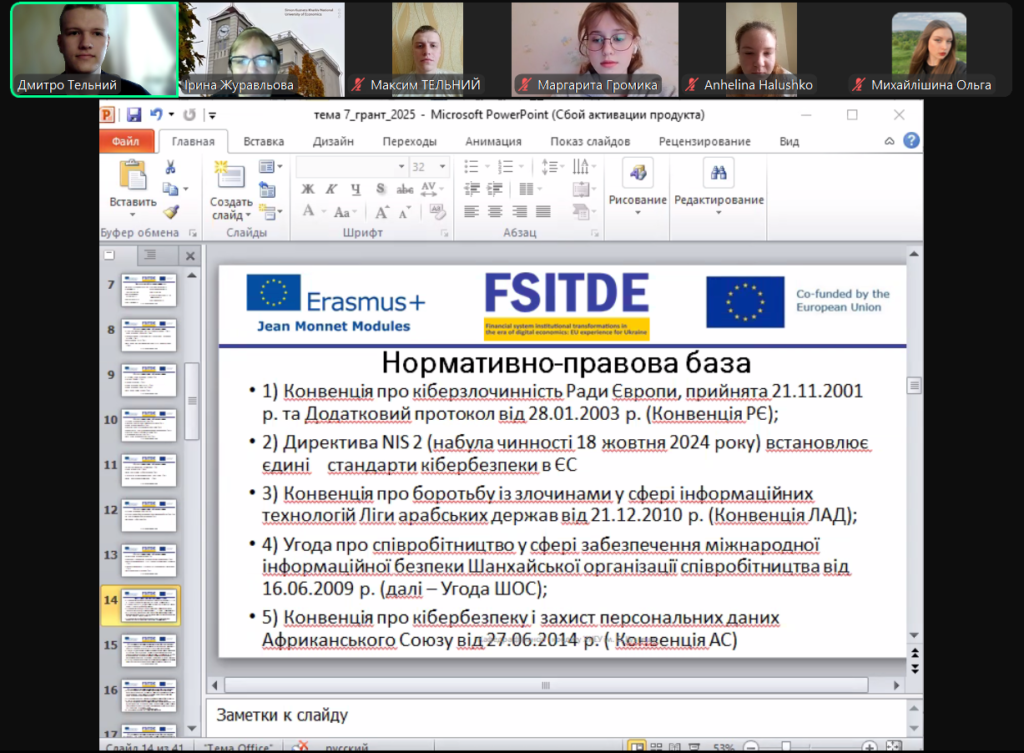
Task: Switch to the Дизайн tab
Action: coord(333,141)
